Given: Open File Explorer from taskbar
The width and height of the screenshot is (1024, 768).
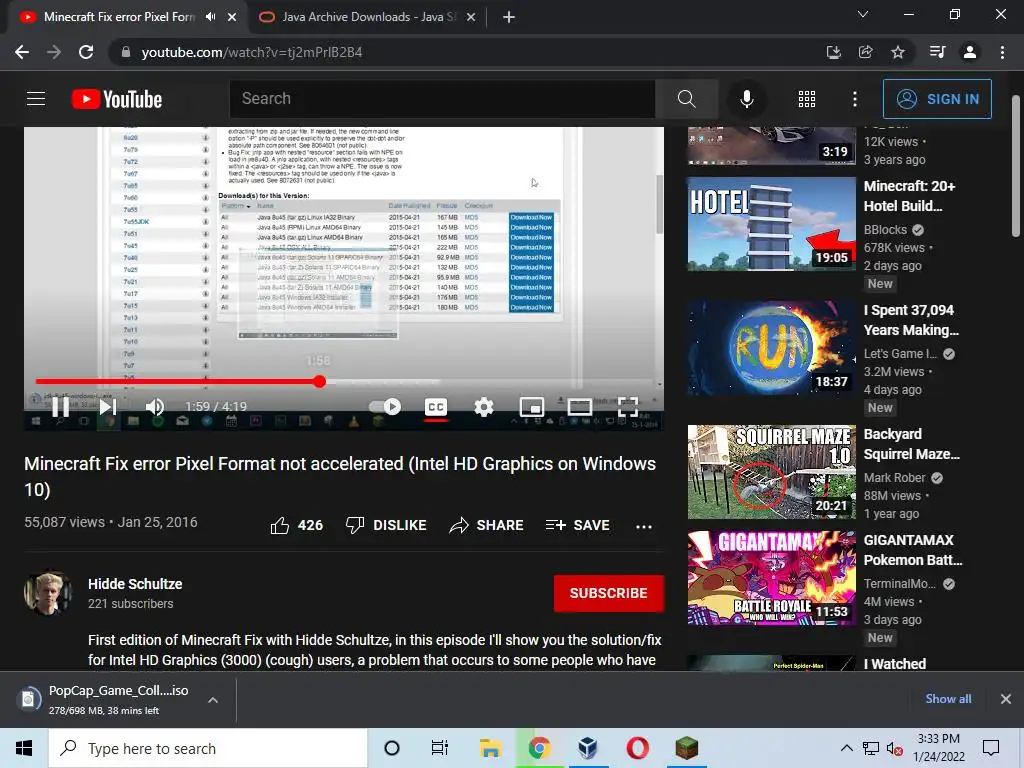Looking at the screenshot, I should [490, 748].
